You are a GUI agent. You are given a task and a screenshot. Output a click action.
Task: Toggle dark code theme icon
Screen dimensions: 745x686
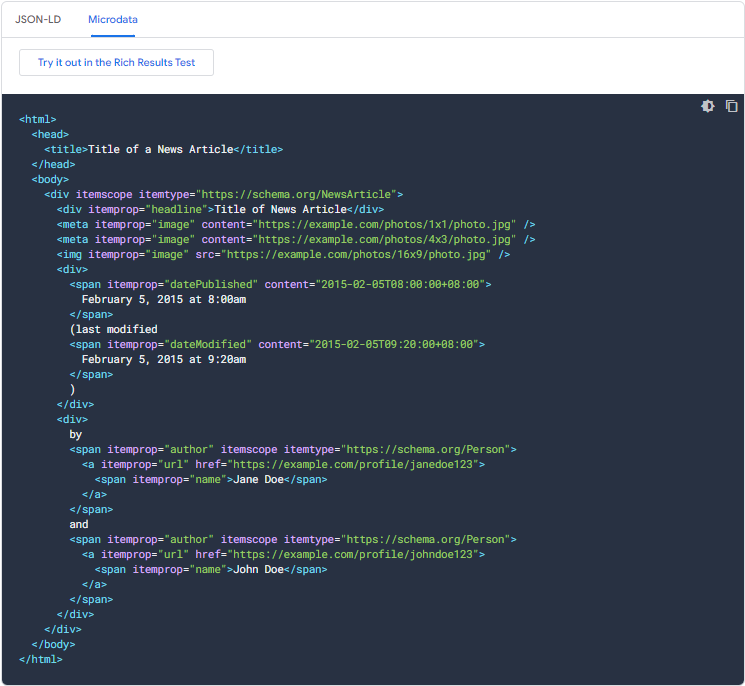707,106
